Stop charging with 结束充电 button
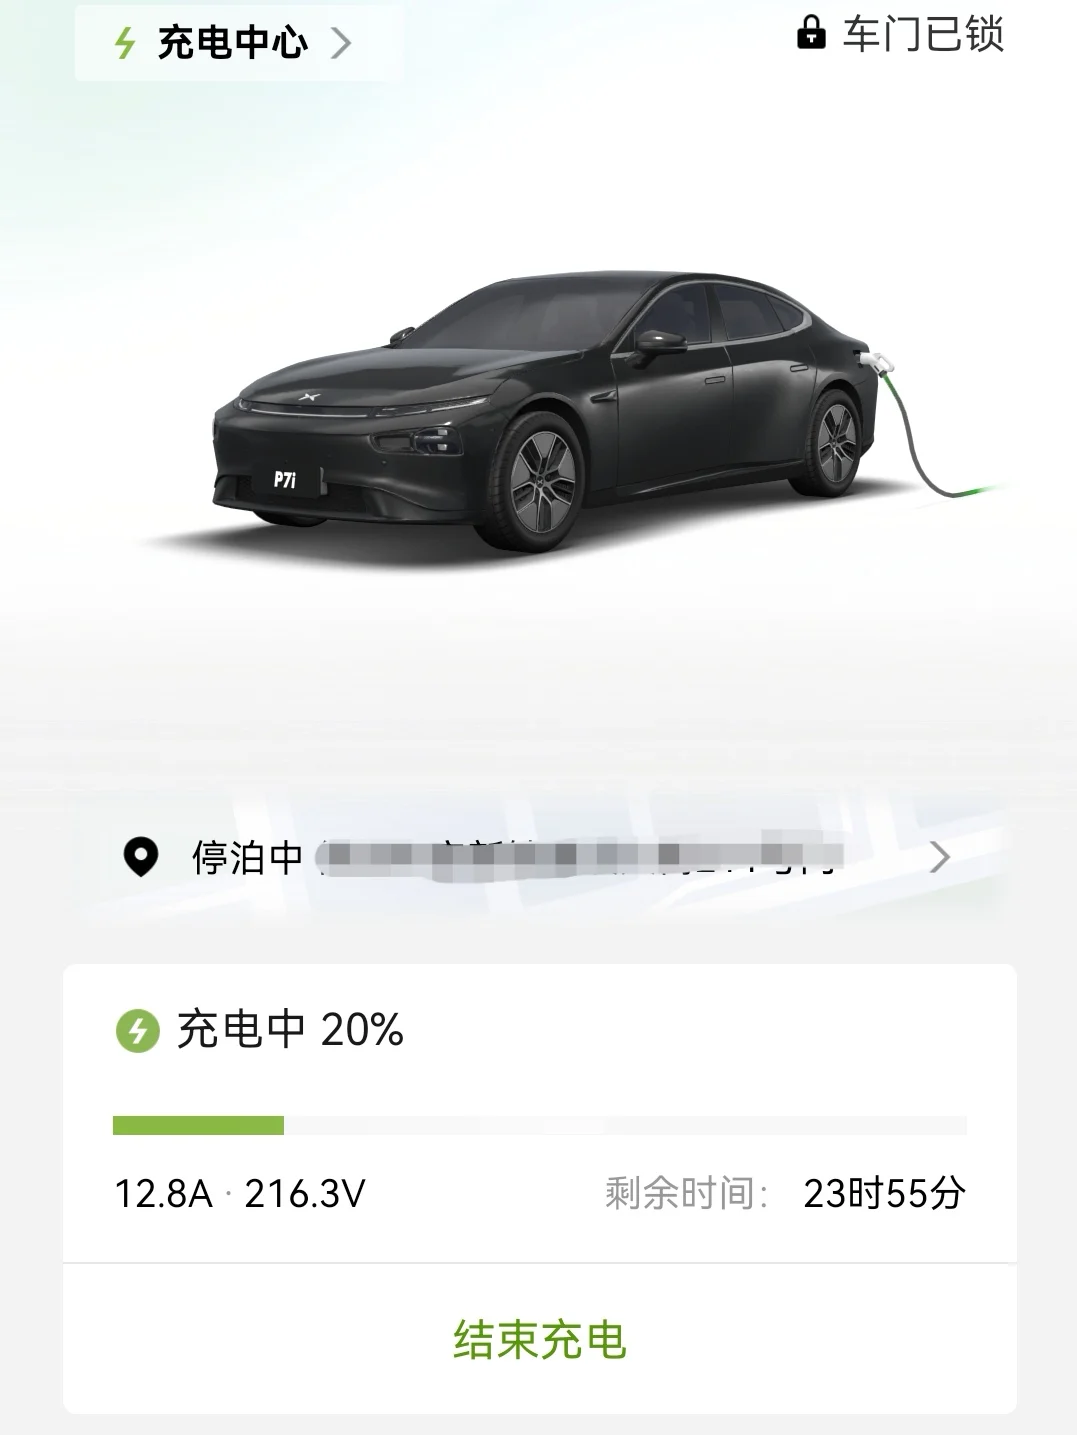Viewport: 1077px width, 1435px height. coord(540,1340)
